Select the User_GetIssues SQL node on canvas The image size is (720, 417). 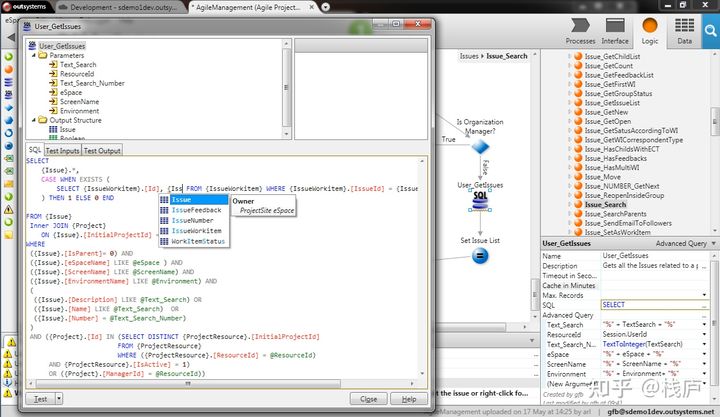point(480,202)
